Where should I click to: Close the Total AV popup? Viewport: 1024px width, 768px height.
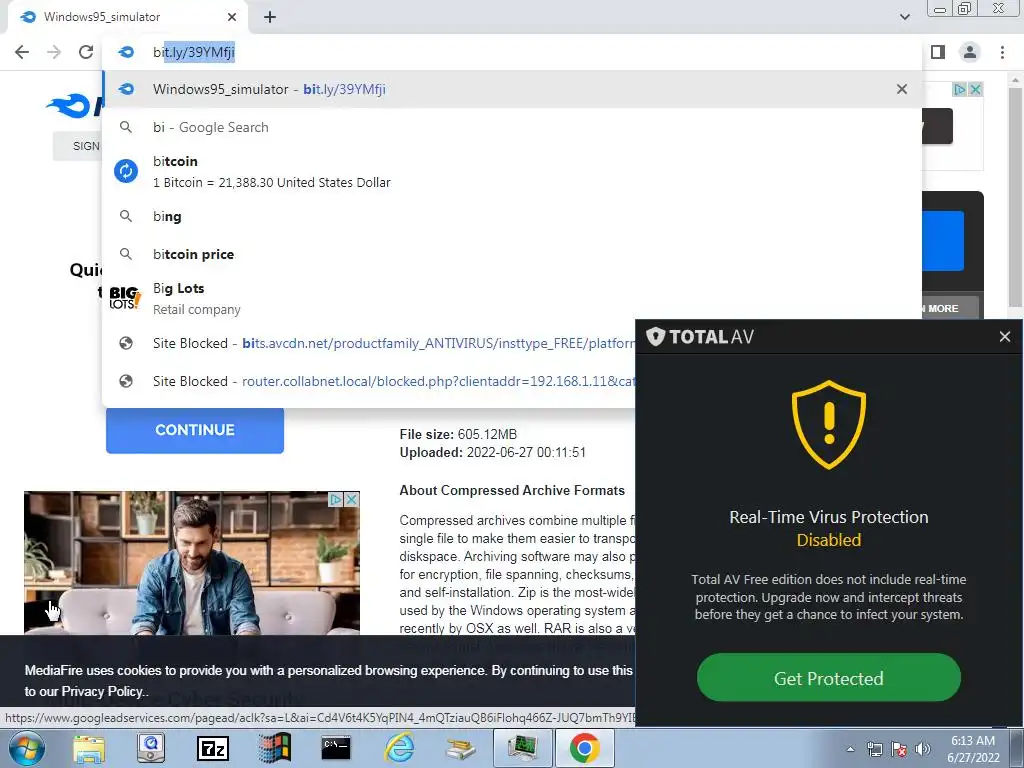pos(1004,337)
